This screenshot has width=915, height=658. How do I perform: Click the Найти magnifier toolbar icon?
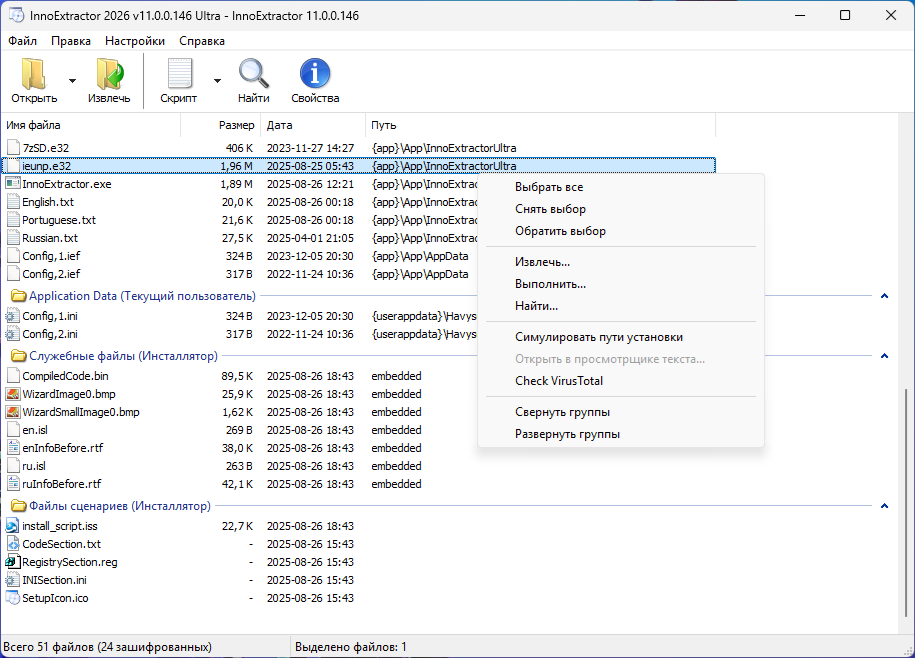tap(254, 74)
